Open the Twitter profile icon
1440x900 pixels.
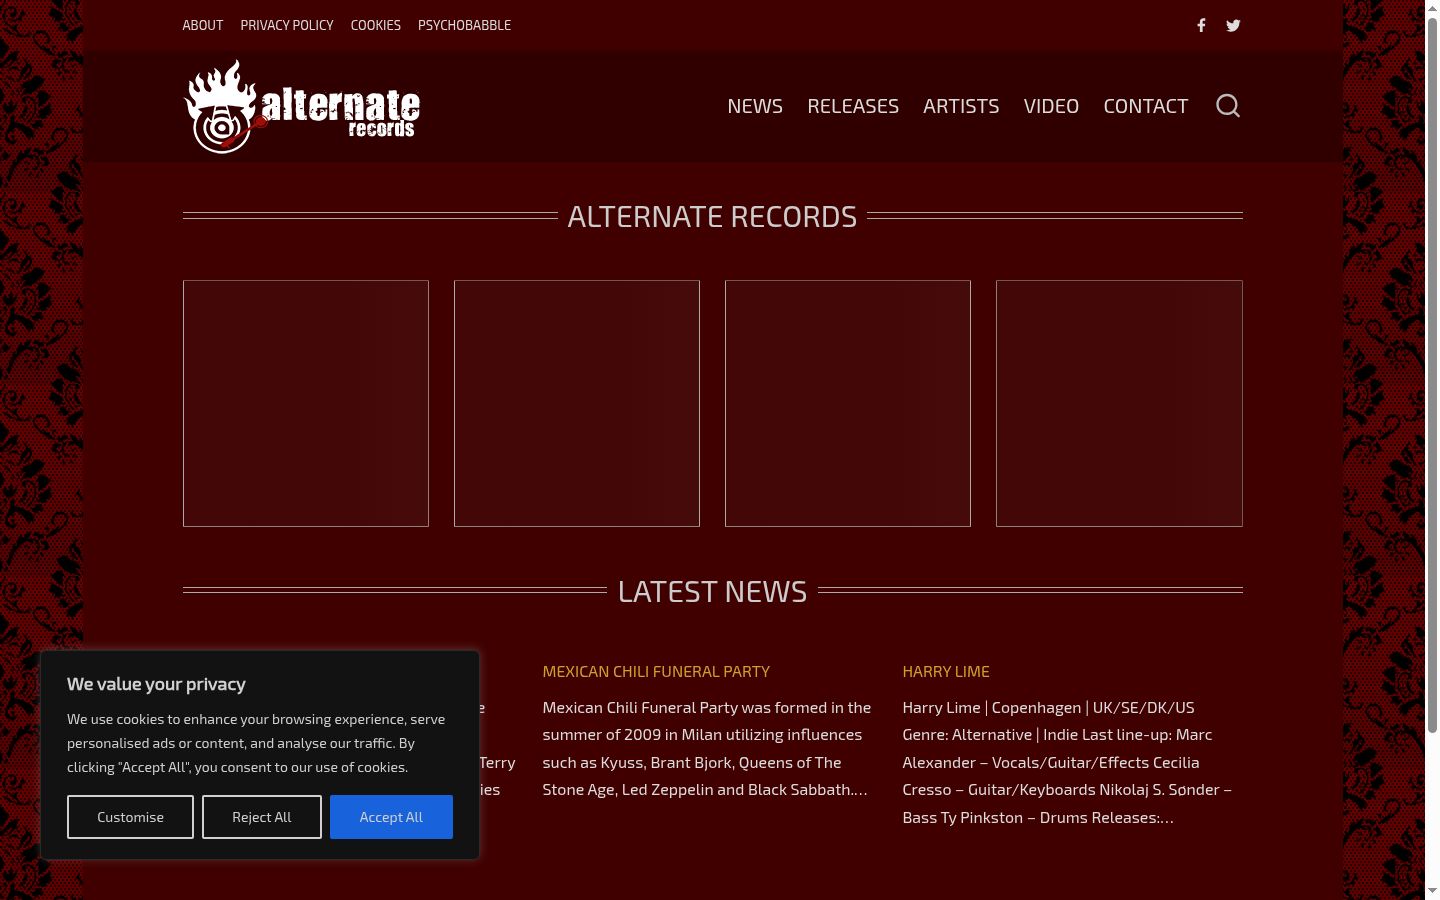coord(1233,25)
